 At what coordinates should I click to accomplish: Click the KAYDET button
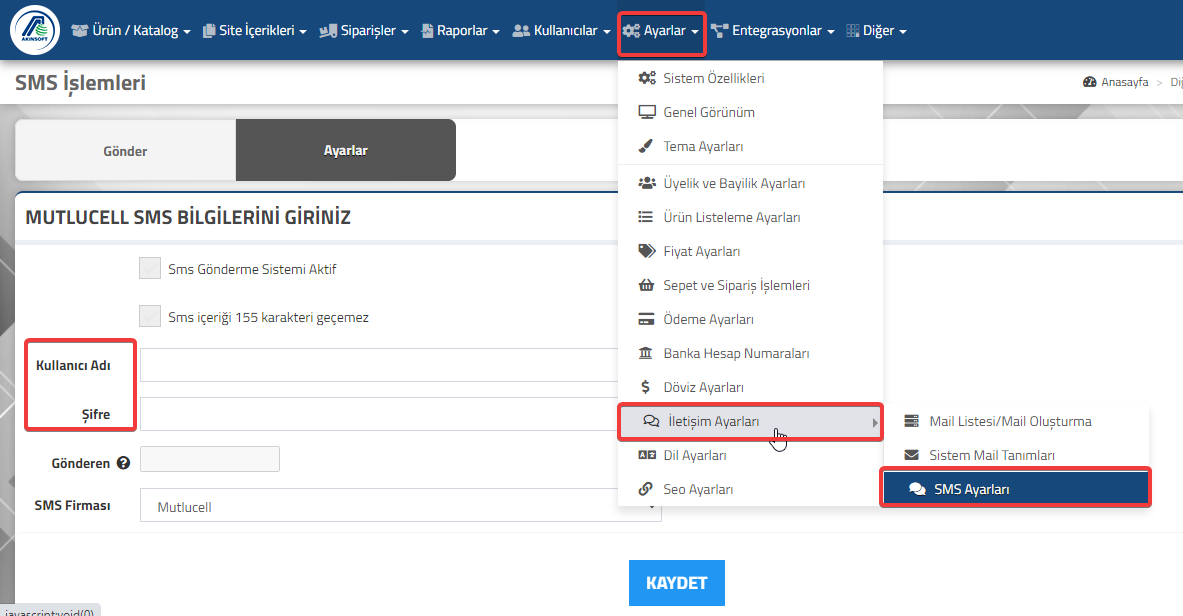tap(677, 583)
